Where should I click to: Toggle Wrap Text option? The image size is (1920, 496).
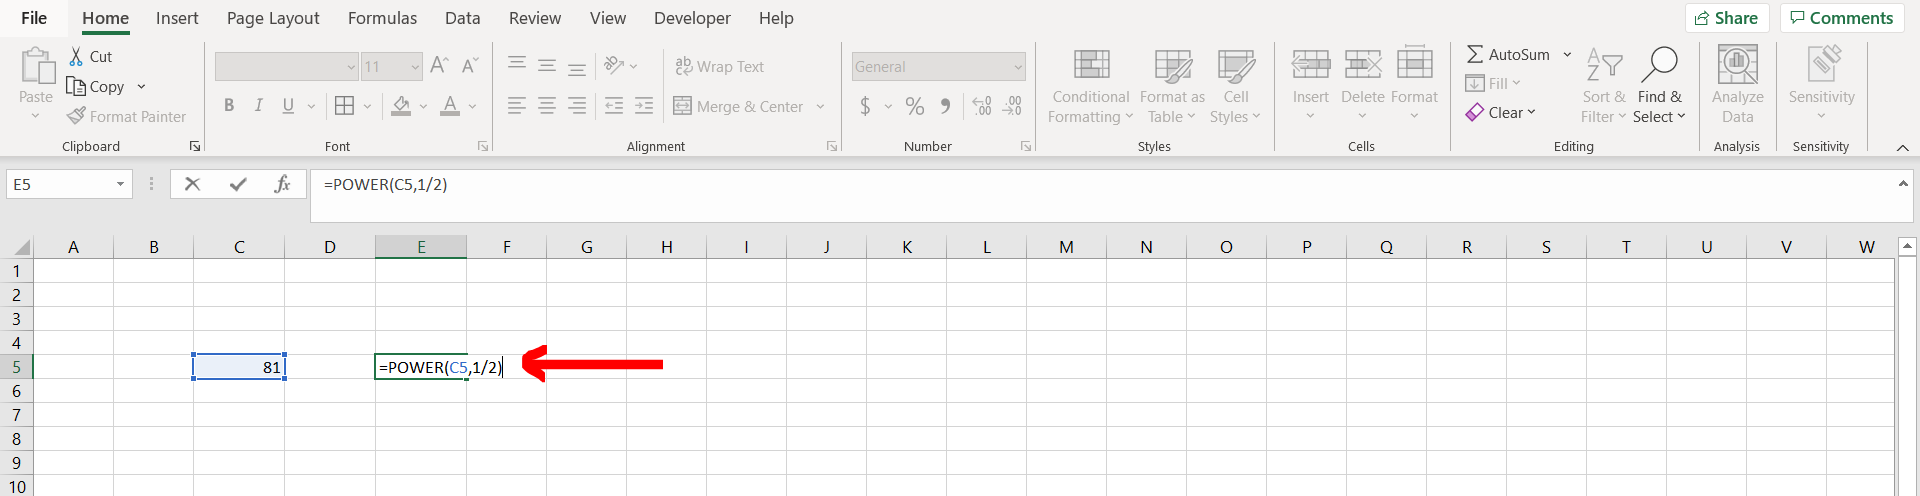(x=720, y=66)
